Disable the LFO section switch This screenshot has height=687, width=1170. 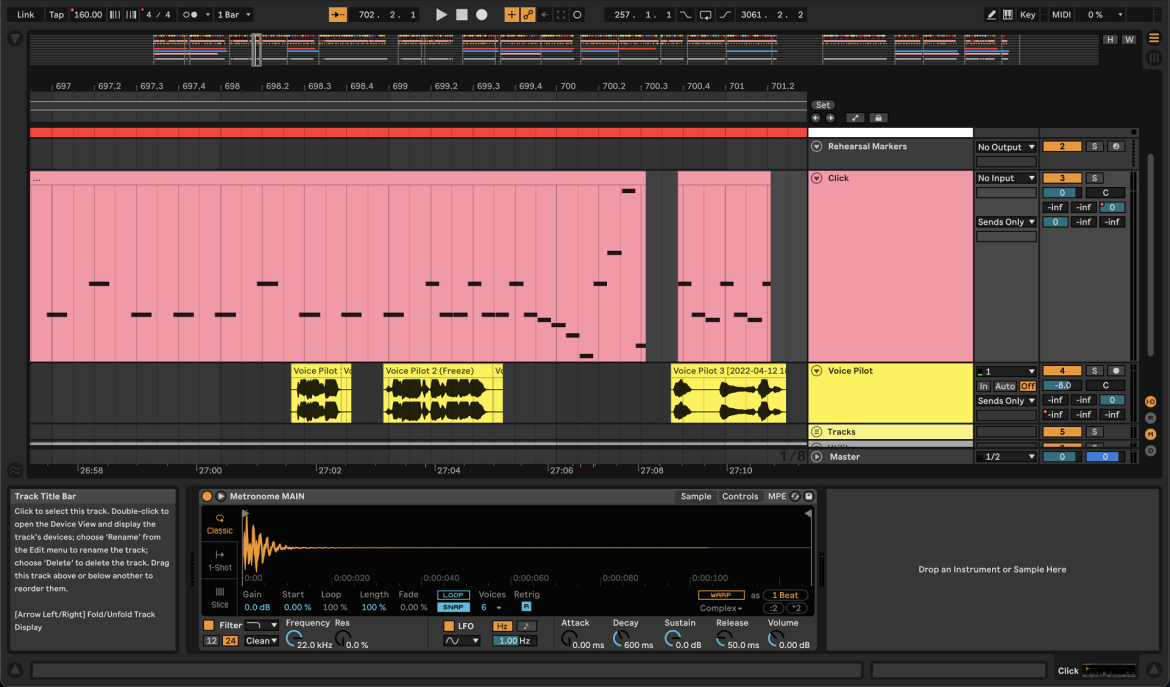point(448,626)
